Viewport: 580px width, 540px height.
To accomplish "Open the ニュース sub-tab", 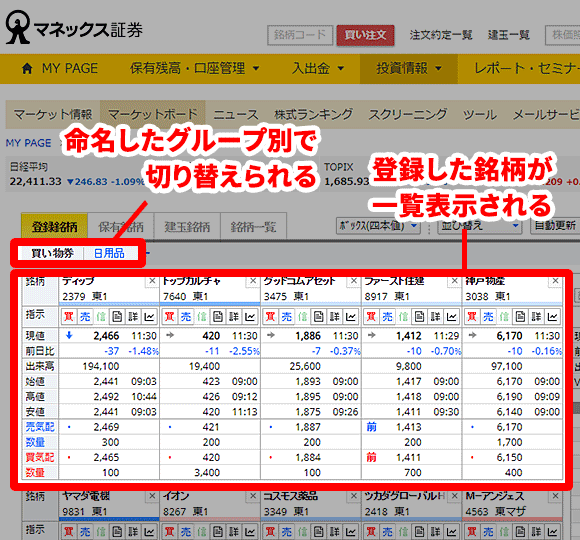I will [236, 114].
